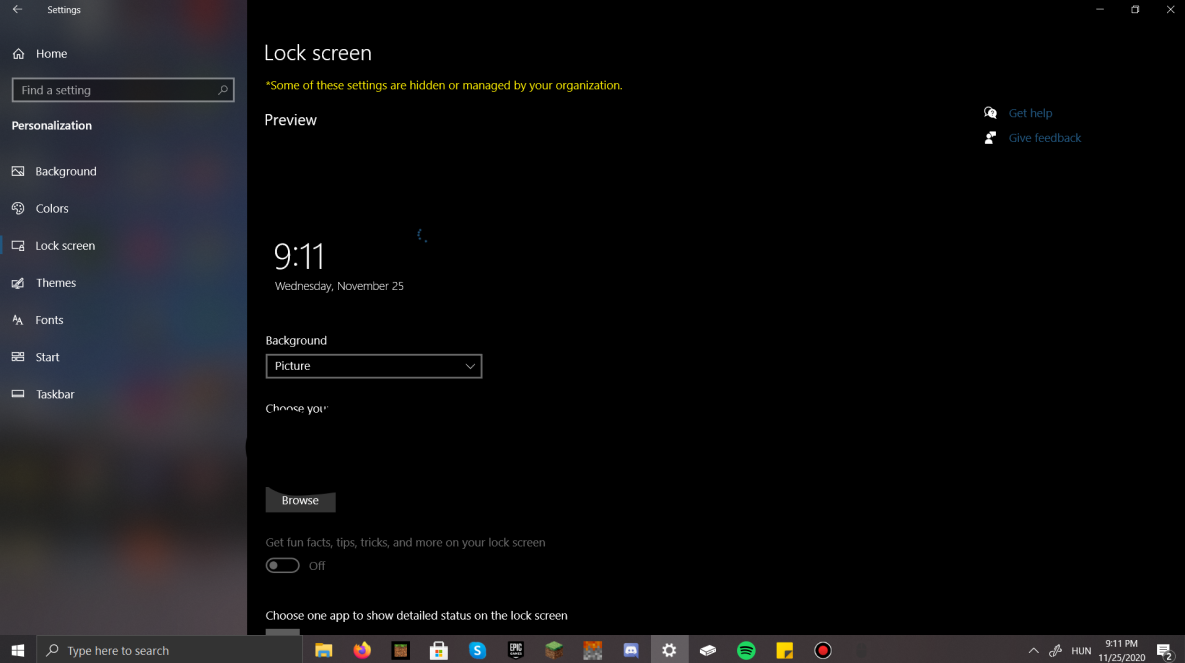1185x663 pixels.
Task: Click the Browse button for pictures
Action: 300,500
